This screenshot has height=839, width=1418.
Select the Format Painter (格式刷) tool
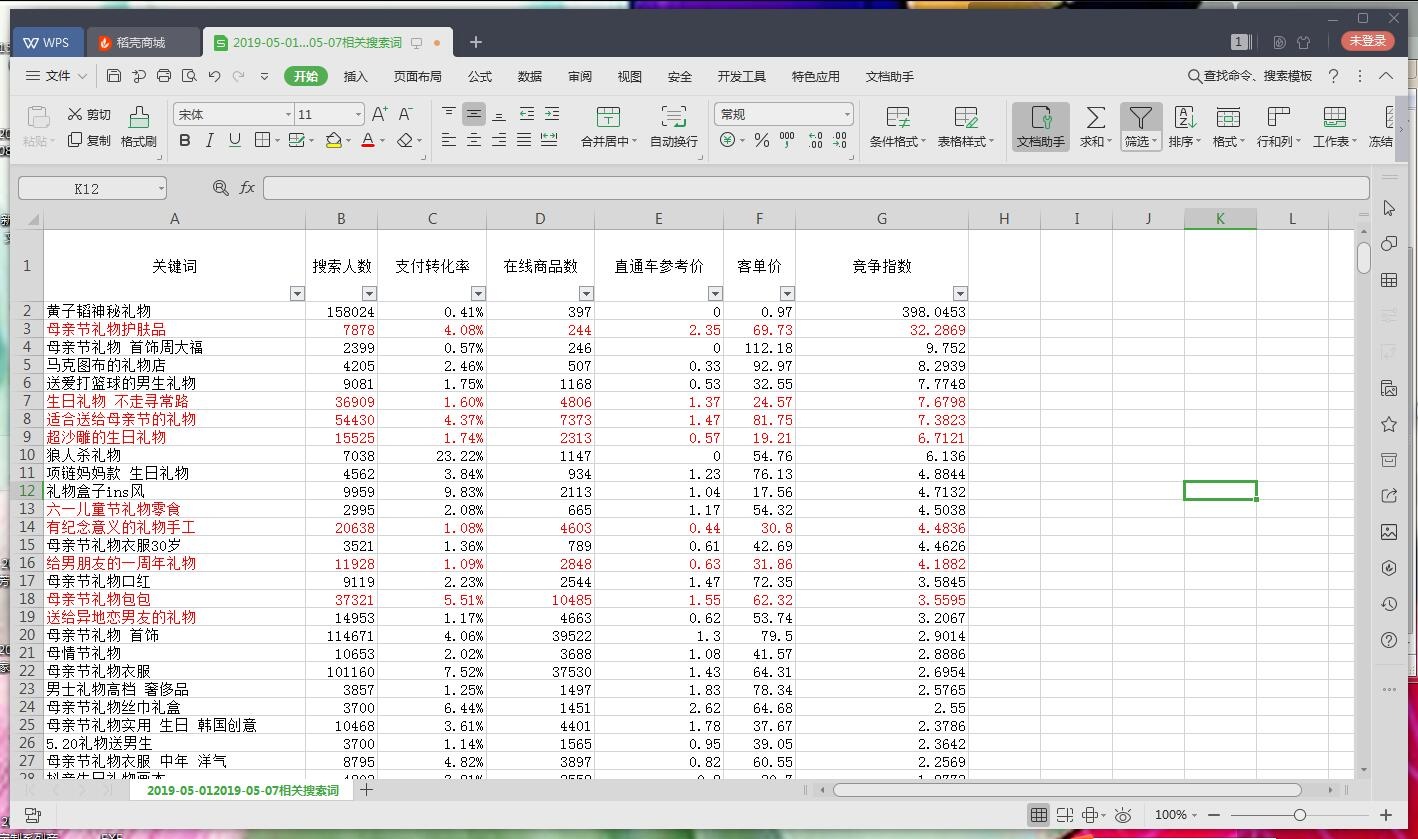point(139,127)
